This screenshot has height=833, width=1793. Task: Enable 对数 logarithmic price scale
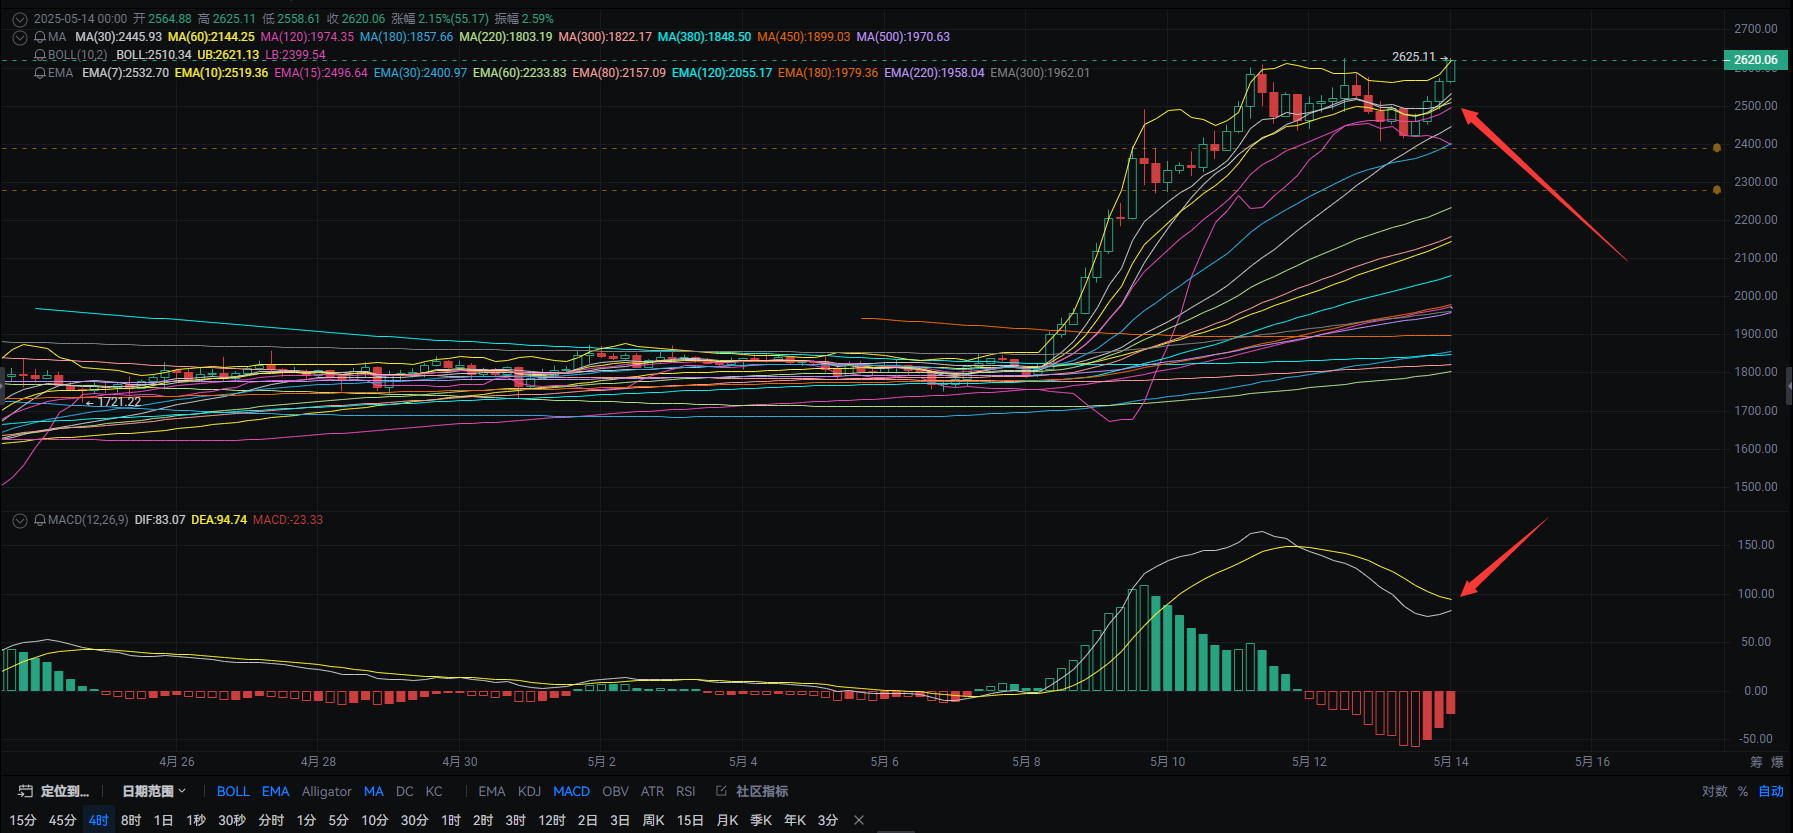[x=1714, y=791]
